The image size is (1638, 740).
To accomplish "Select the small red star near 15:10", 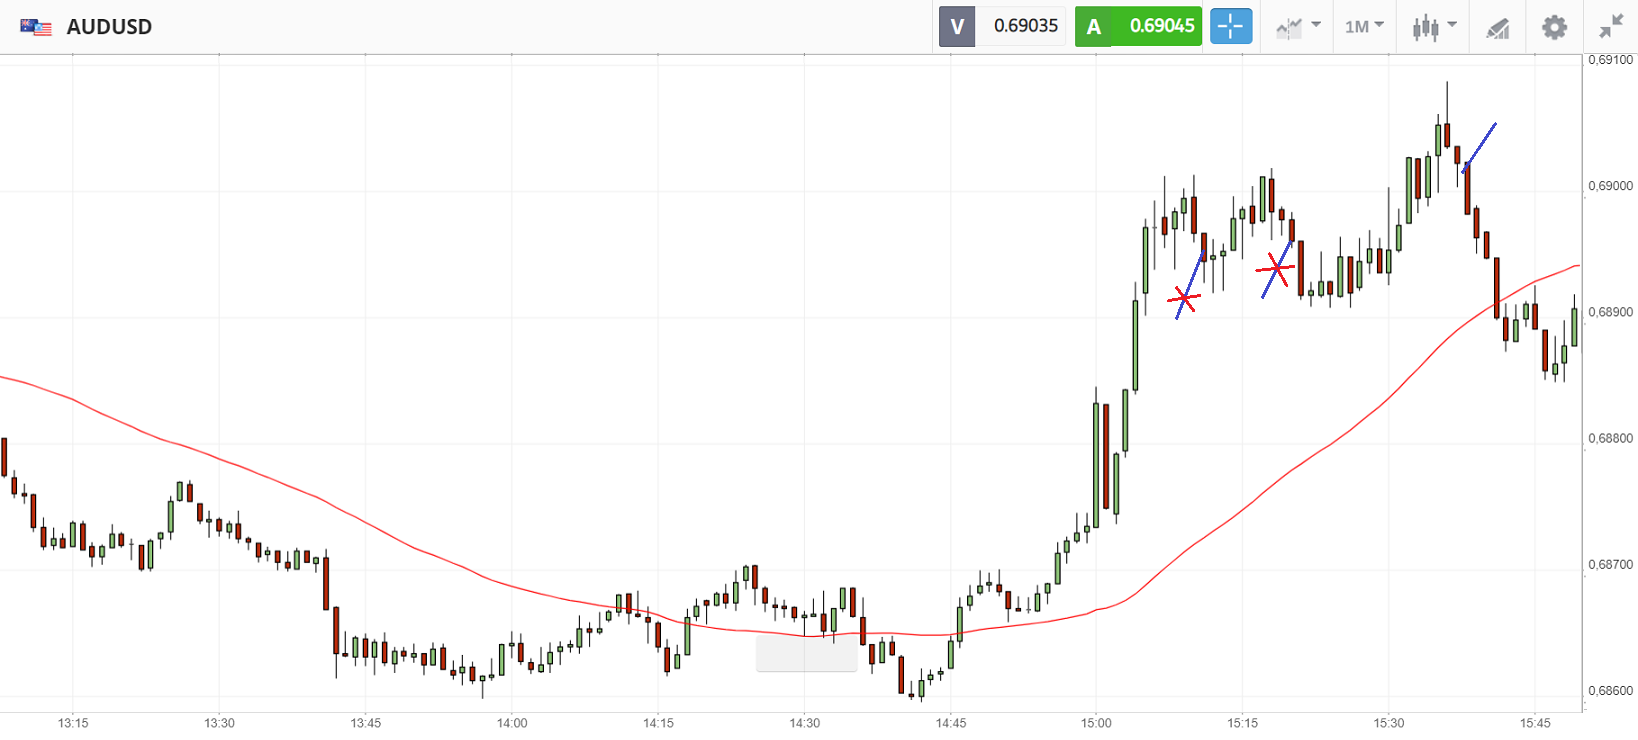I will tap(1184, 298).
